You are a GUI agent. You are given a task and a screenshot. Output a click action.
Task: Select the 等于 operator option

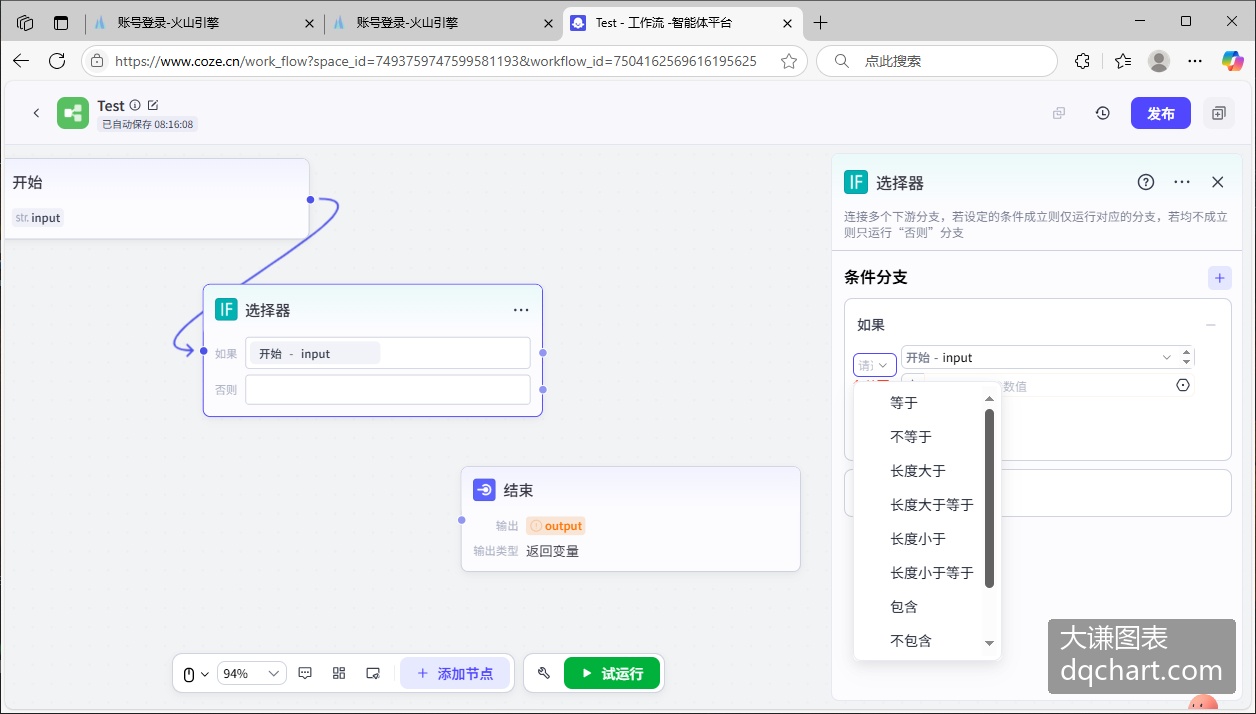pyautogui.click(x=904, y=403)
